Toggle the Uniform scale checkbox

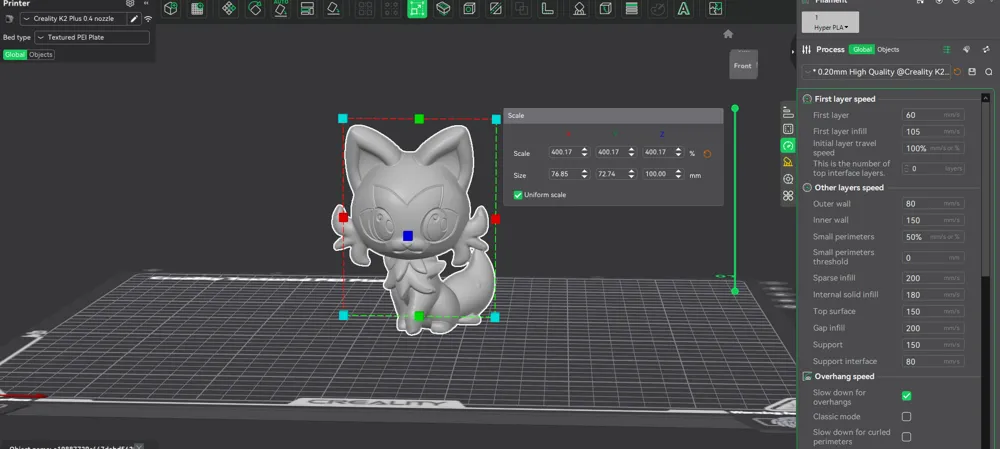coord(518,195)
